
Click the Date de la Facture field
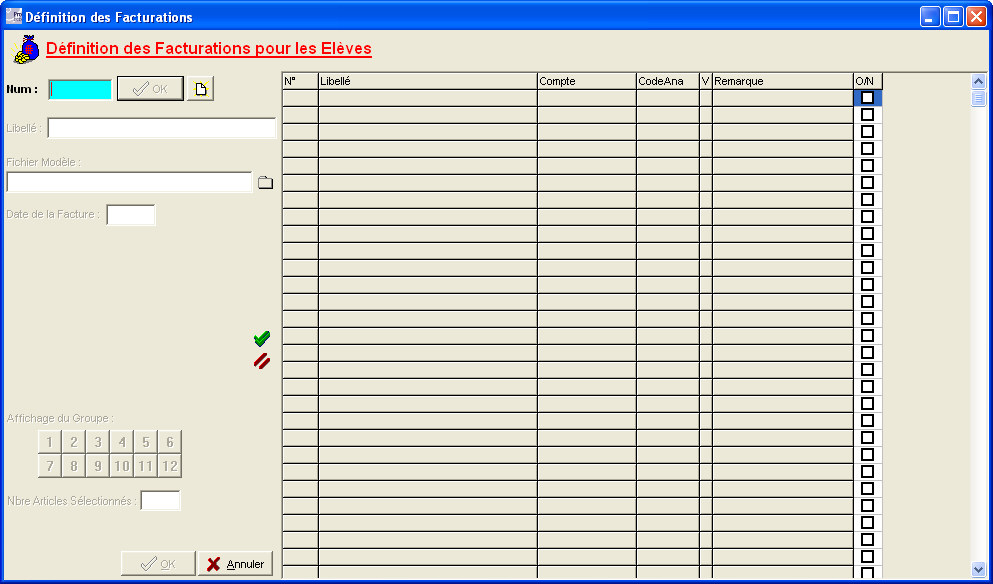point(131,215)
